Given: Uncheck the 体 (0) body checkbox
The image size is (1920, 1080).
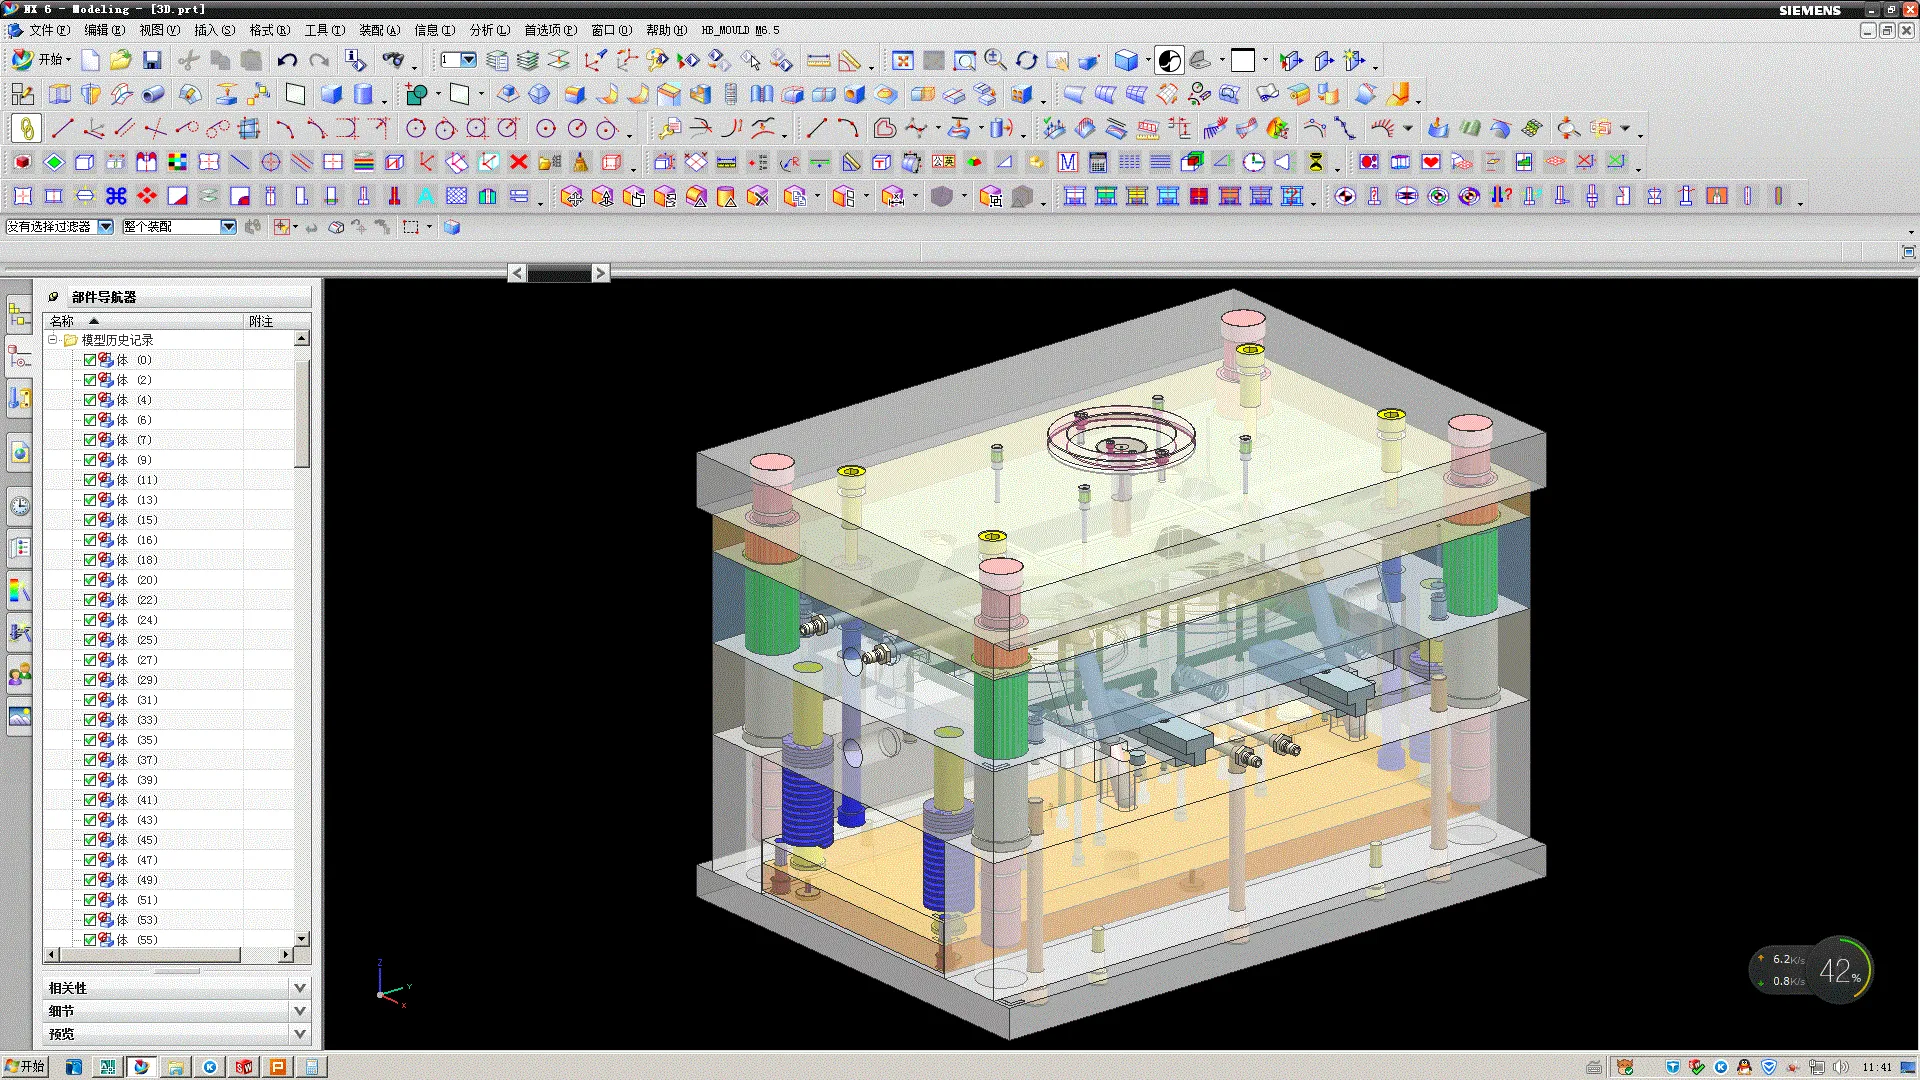Looking at the screenshot, I should [x=90, y=360].
